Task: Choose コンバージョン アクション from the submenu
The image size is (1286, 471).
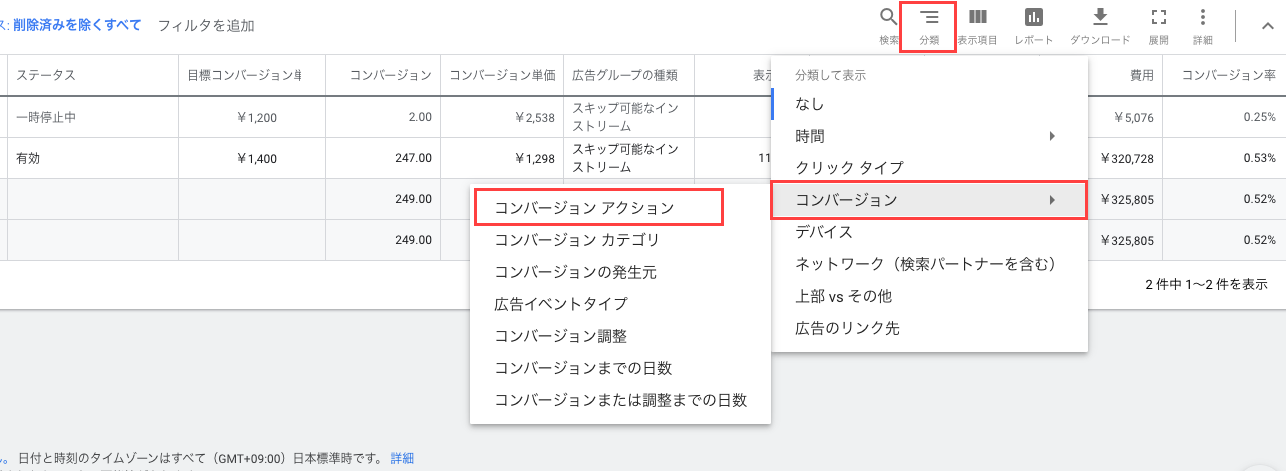Action: 584,208
